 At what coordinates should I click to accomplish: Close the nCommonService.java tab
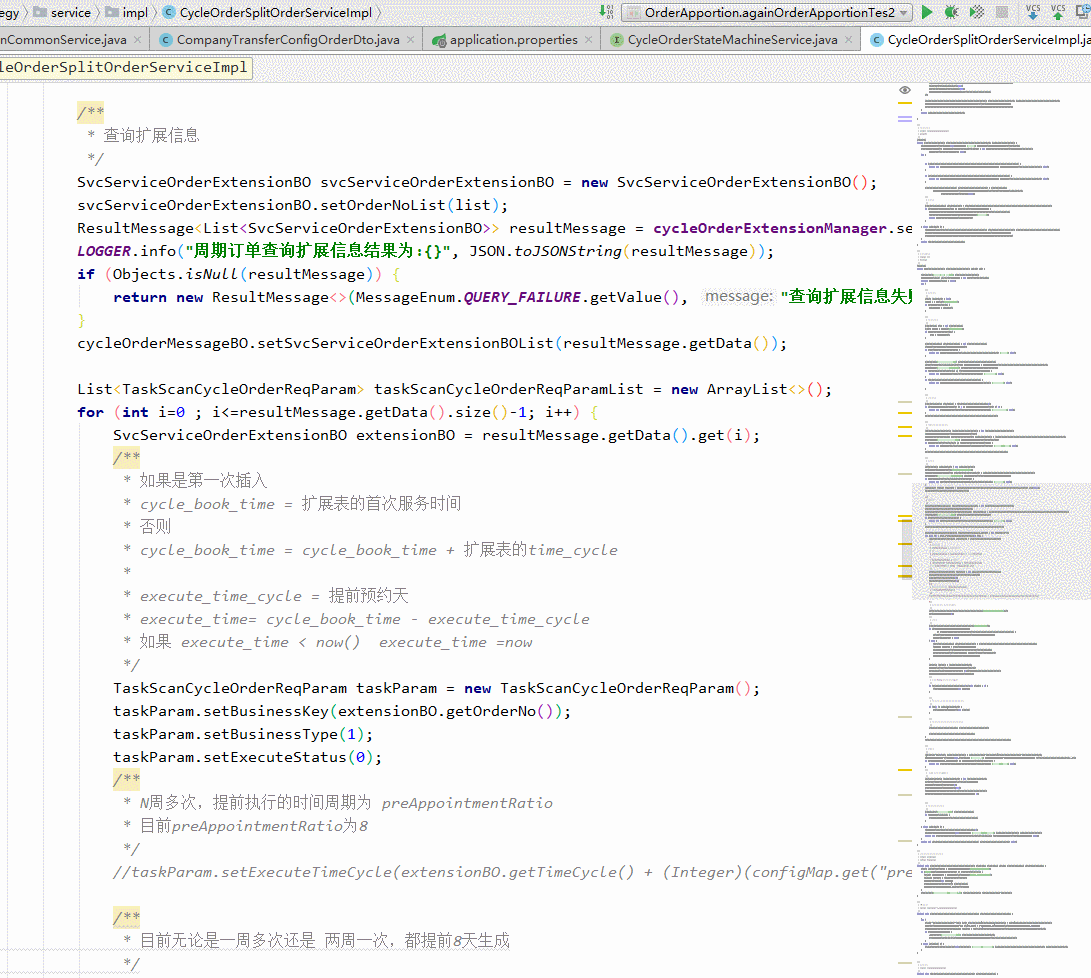point(137,40)
